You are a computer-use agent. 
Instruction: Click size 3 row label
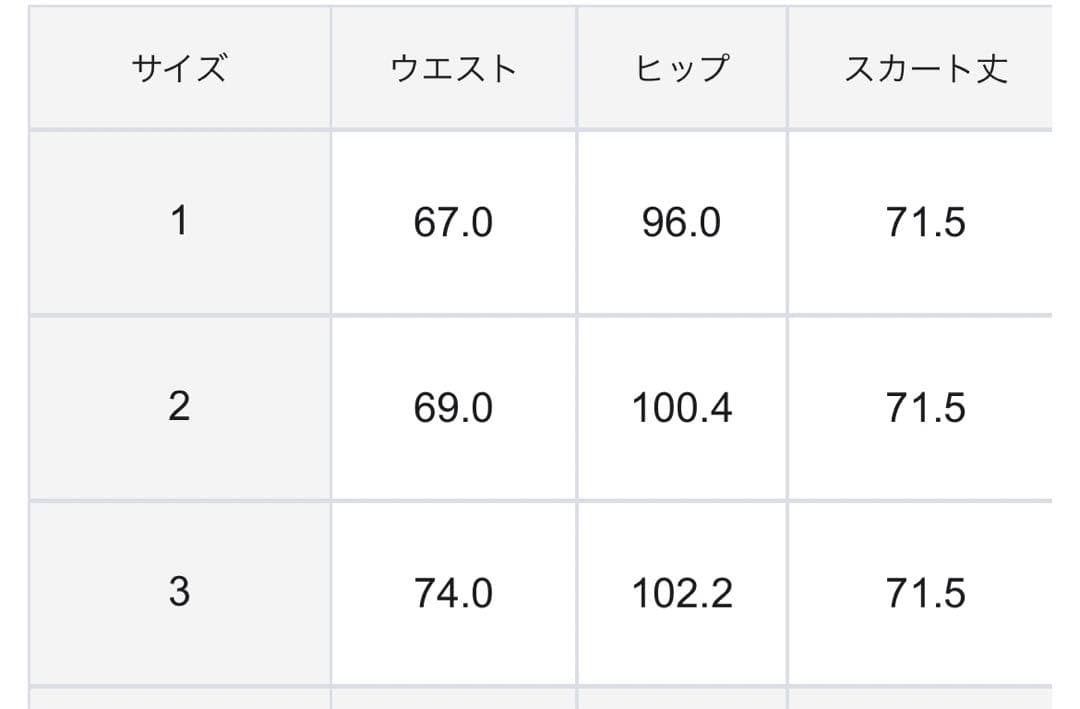click(x=179, y=592)
